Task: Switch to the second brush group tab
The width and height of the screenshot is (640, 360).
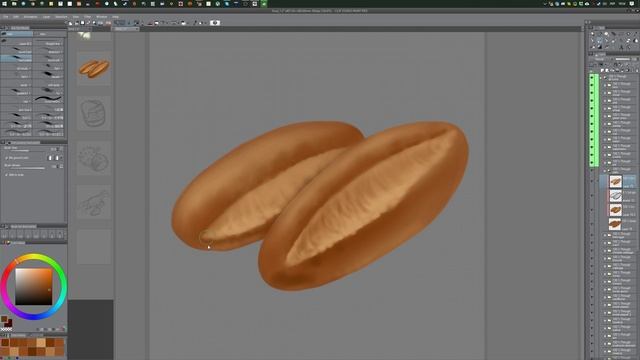Action: pyautogui.click(x=49, y=34)
